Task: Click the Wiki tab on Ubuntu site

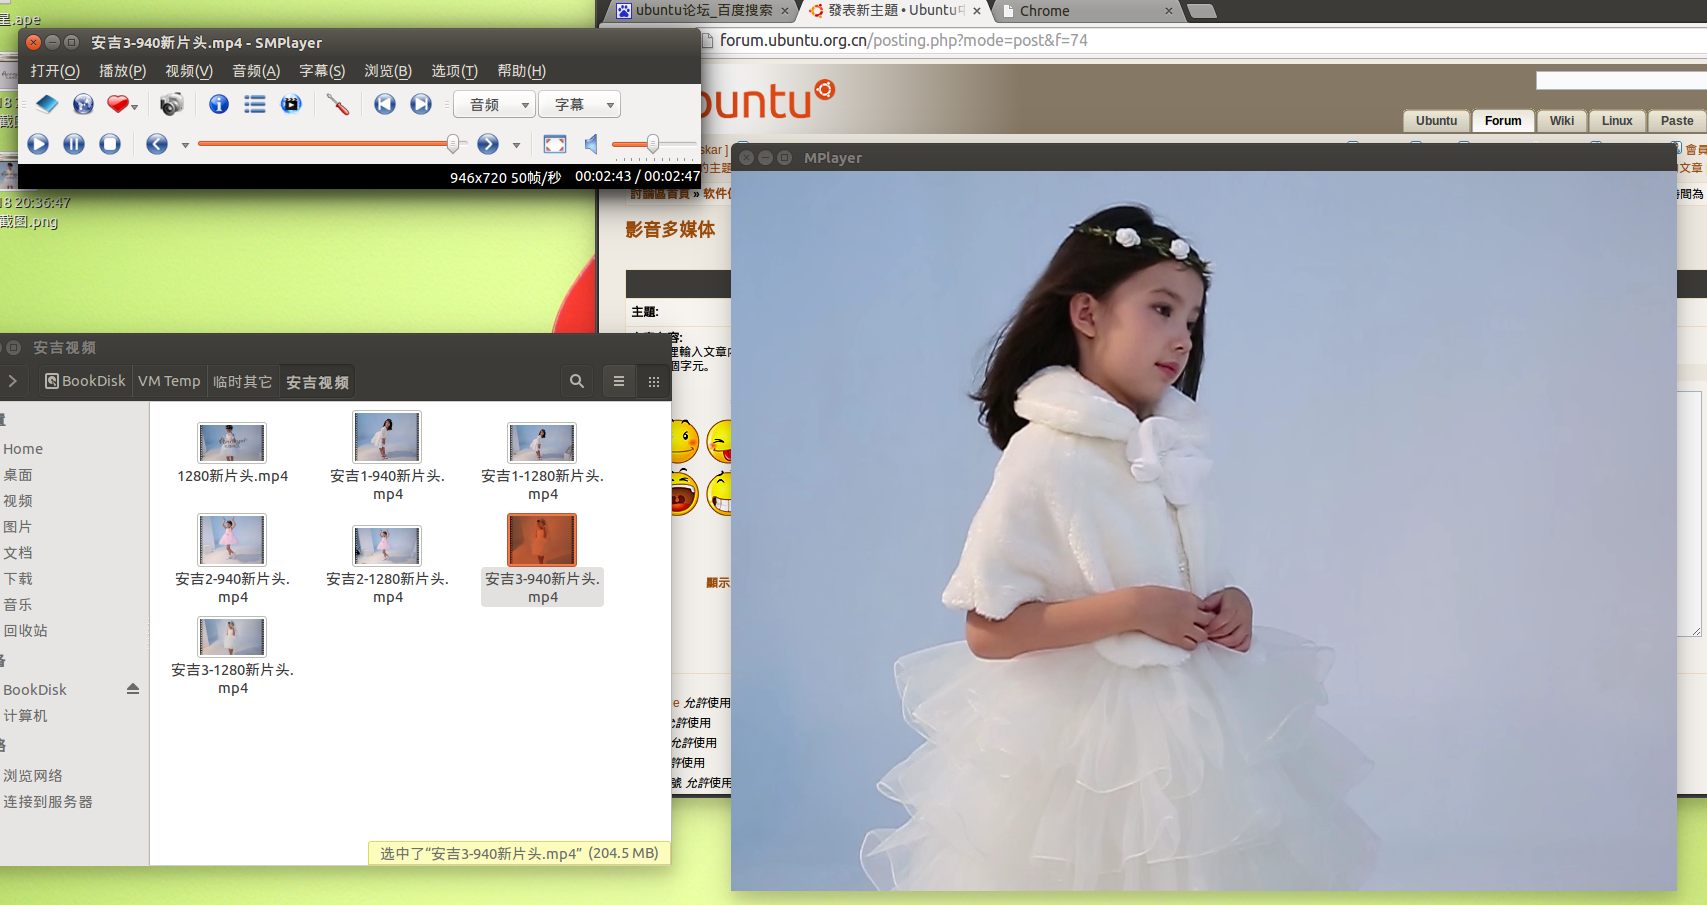Action: [1562, 121]
